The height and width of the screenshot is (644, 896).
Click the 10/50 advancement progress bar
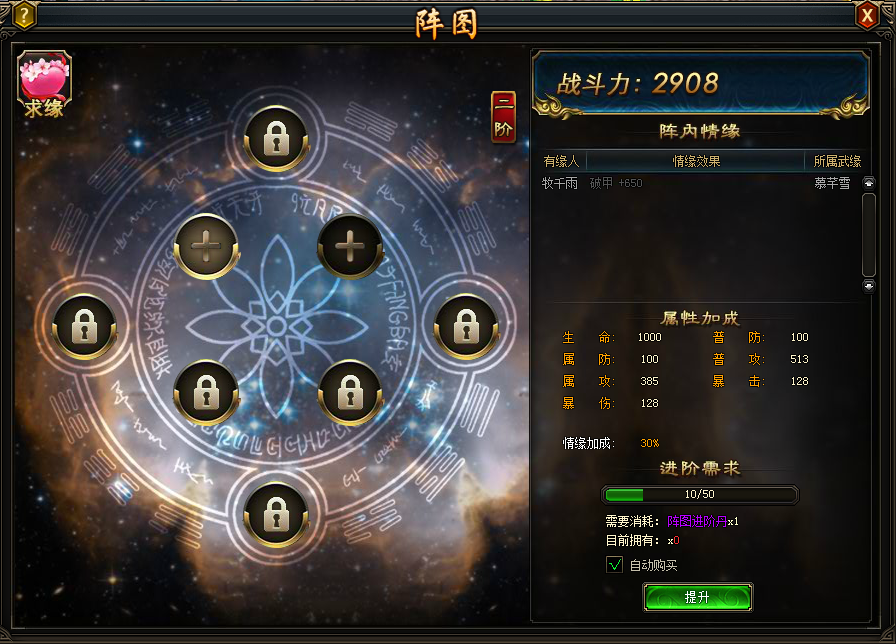pyautogui.click(x=700, y=494)
